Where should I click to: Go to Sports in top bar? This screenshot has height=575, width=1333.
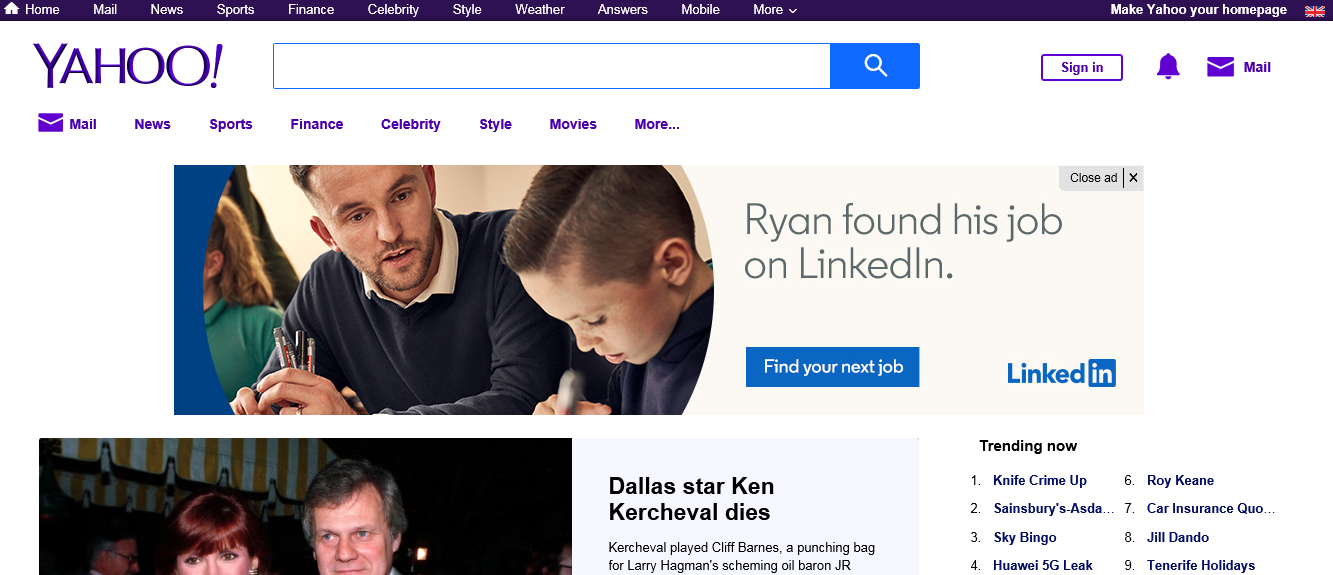pos(236,9)
